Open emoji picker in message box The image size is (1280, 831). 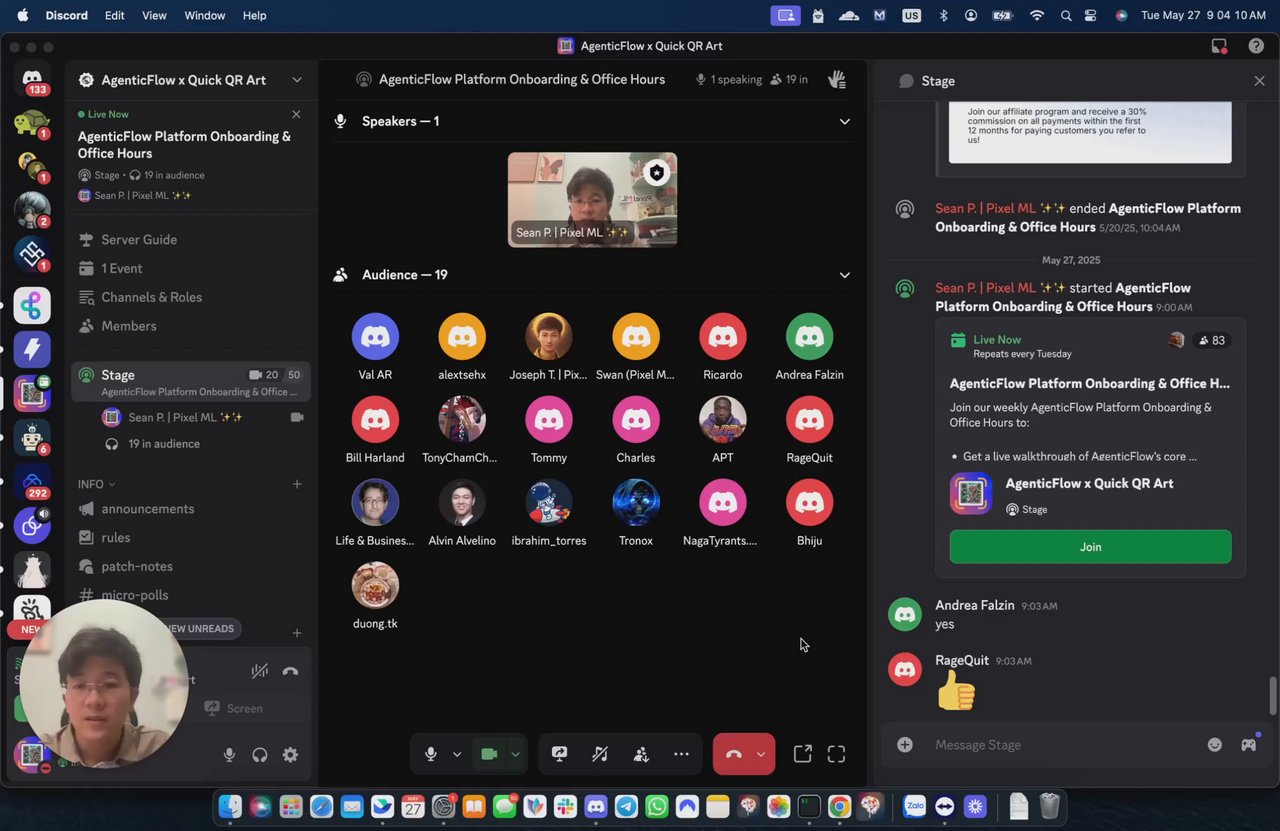point(1214,745)
